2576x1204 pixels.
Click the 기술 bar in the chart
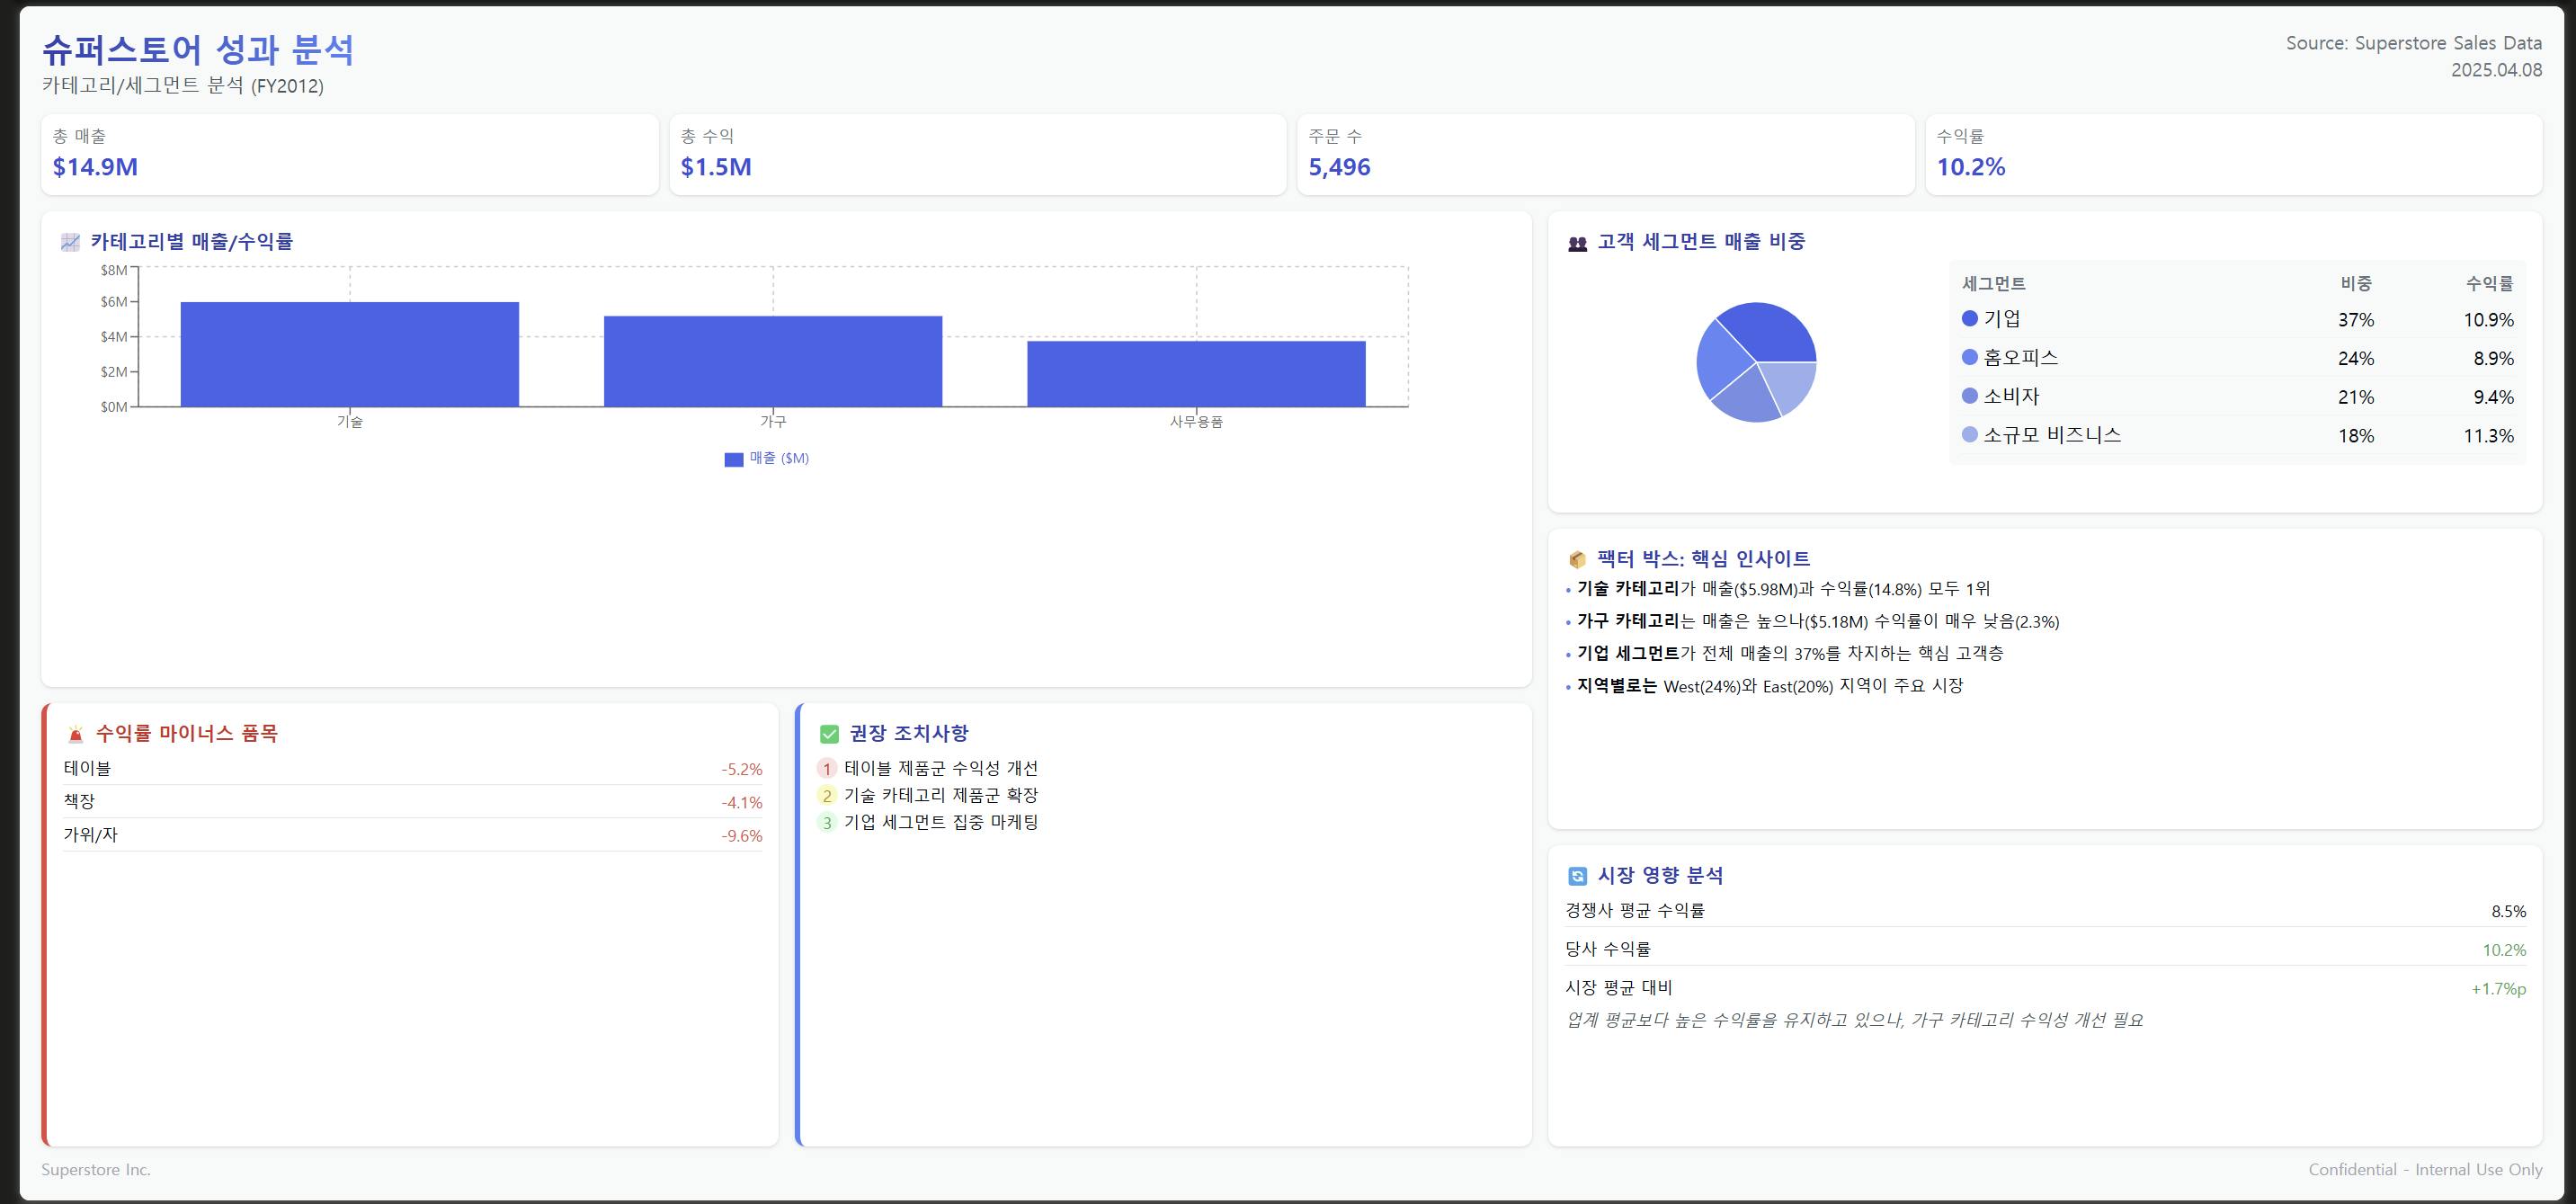[349, 354]
